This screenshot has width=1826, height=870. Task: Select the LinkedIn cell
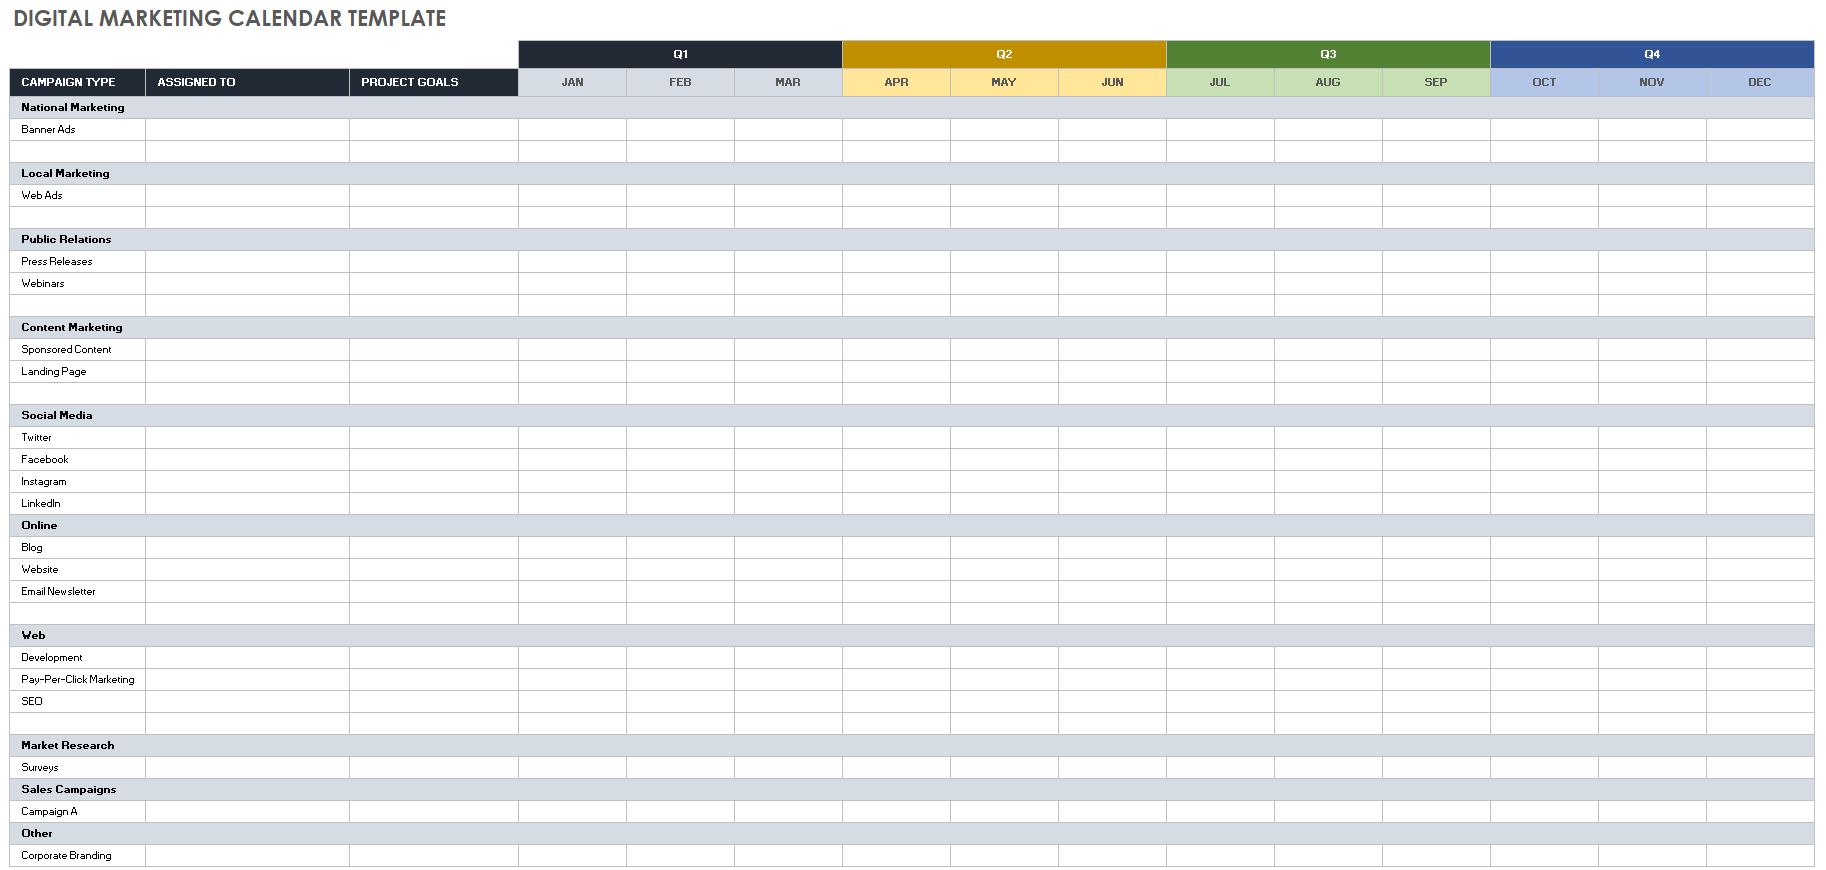pyautogui.click(x=77, y=503)
